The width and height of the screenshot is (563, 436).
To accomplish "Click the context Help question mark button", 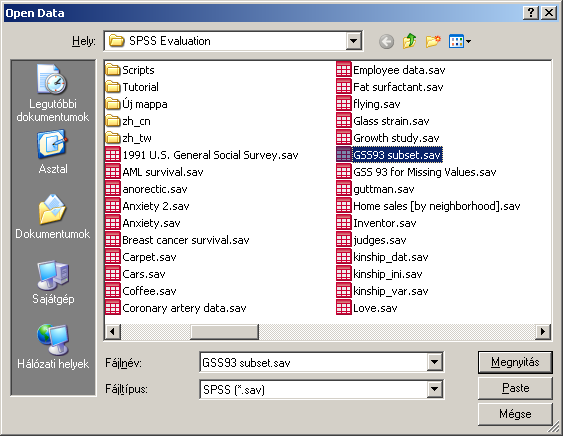I will point(531,13).
